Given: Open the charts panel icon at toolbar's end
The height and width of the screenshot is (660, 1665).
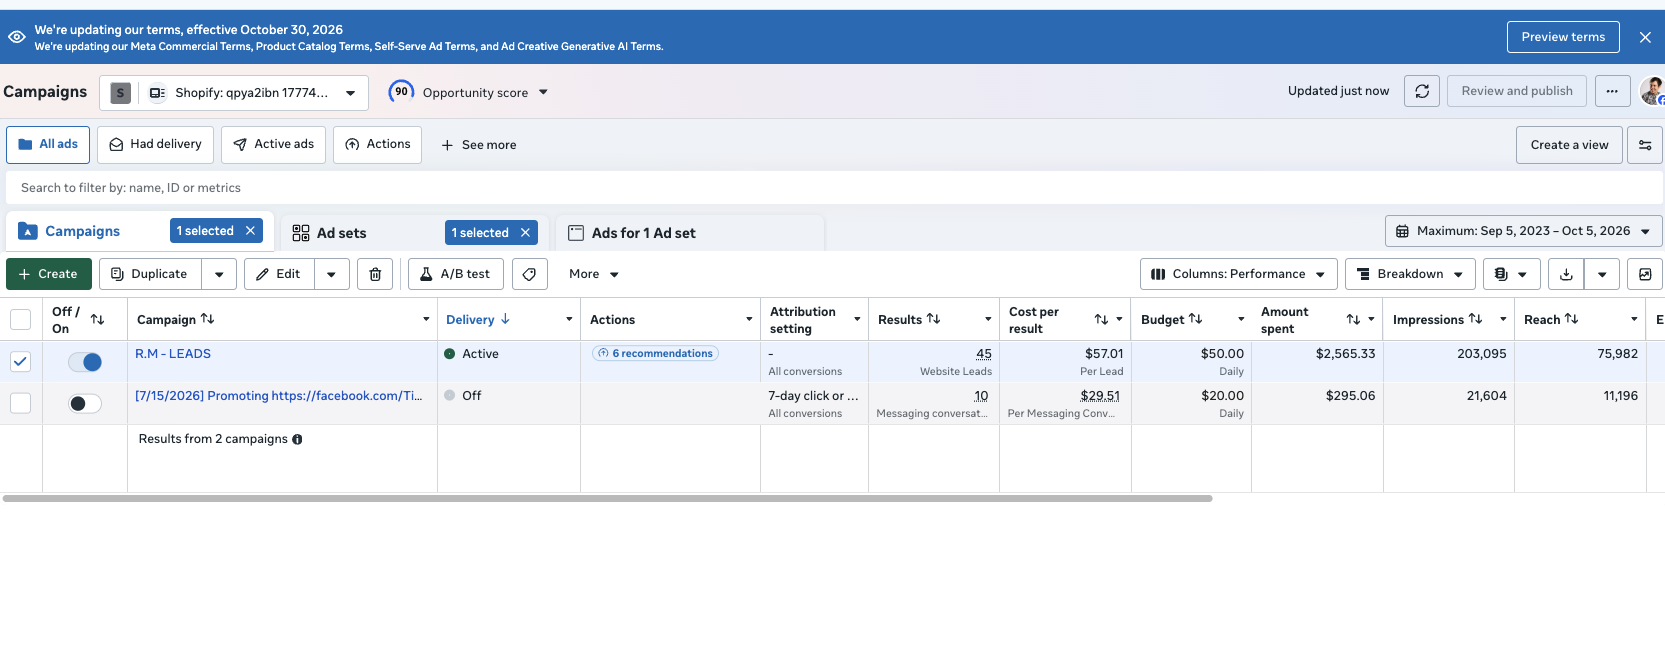Looking at the screenshot, I should [x=1645, y=274].
